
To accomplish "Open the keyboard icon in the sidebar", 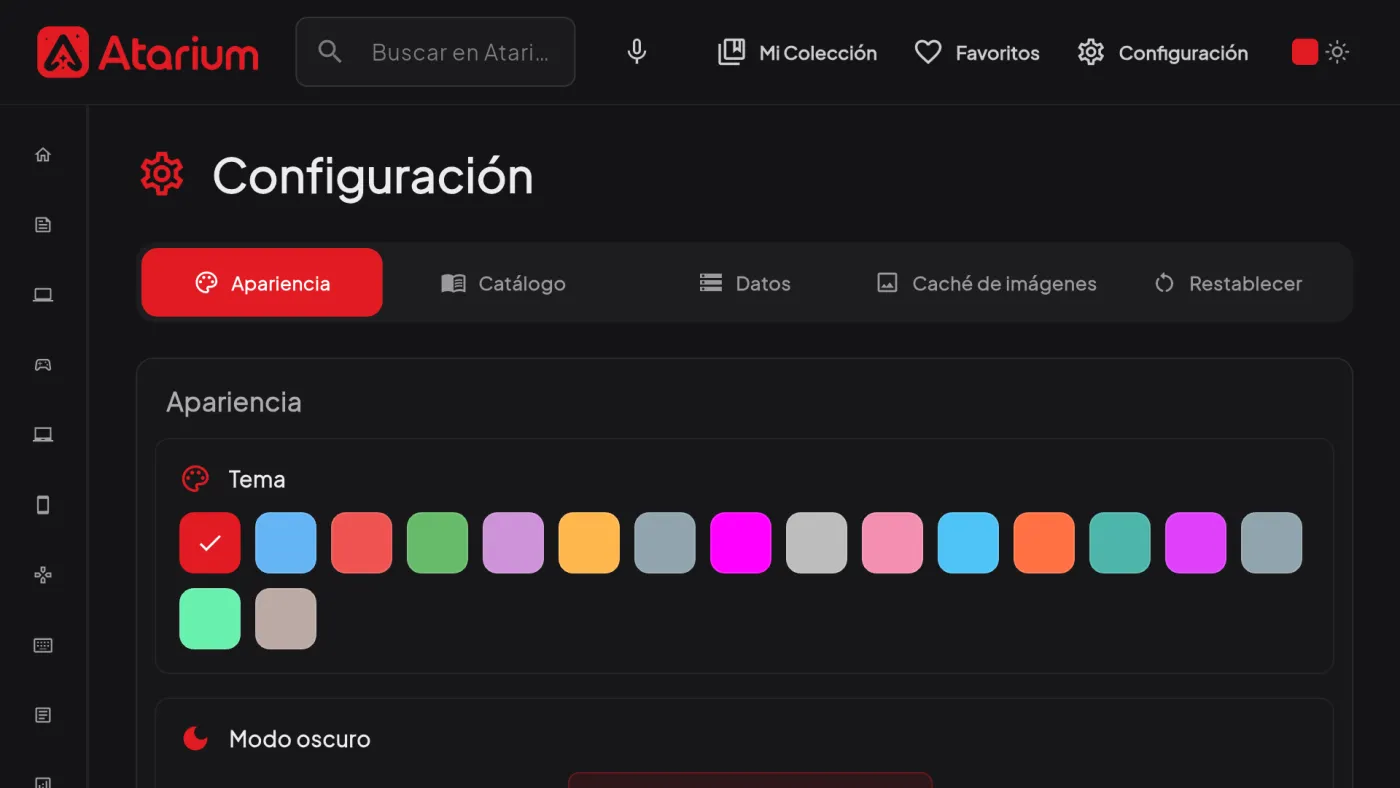I will click(43, 645).
